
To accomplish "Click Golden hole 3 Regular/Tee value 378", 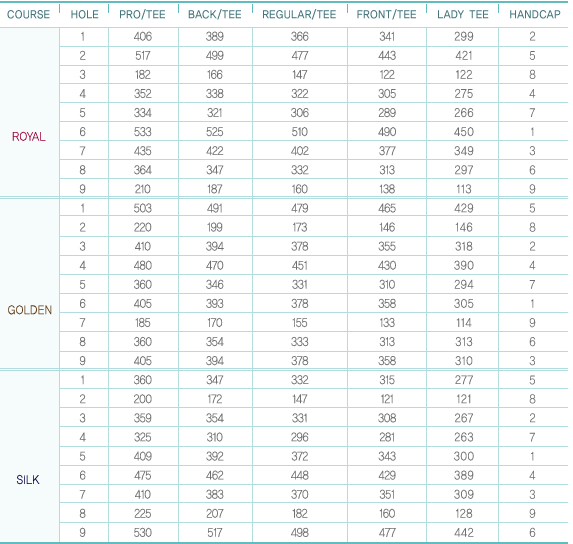I will point(300,246).
